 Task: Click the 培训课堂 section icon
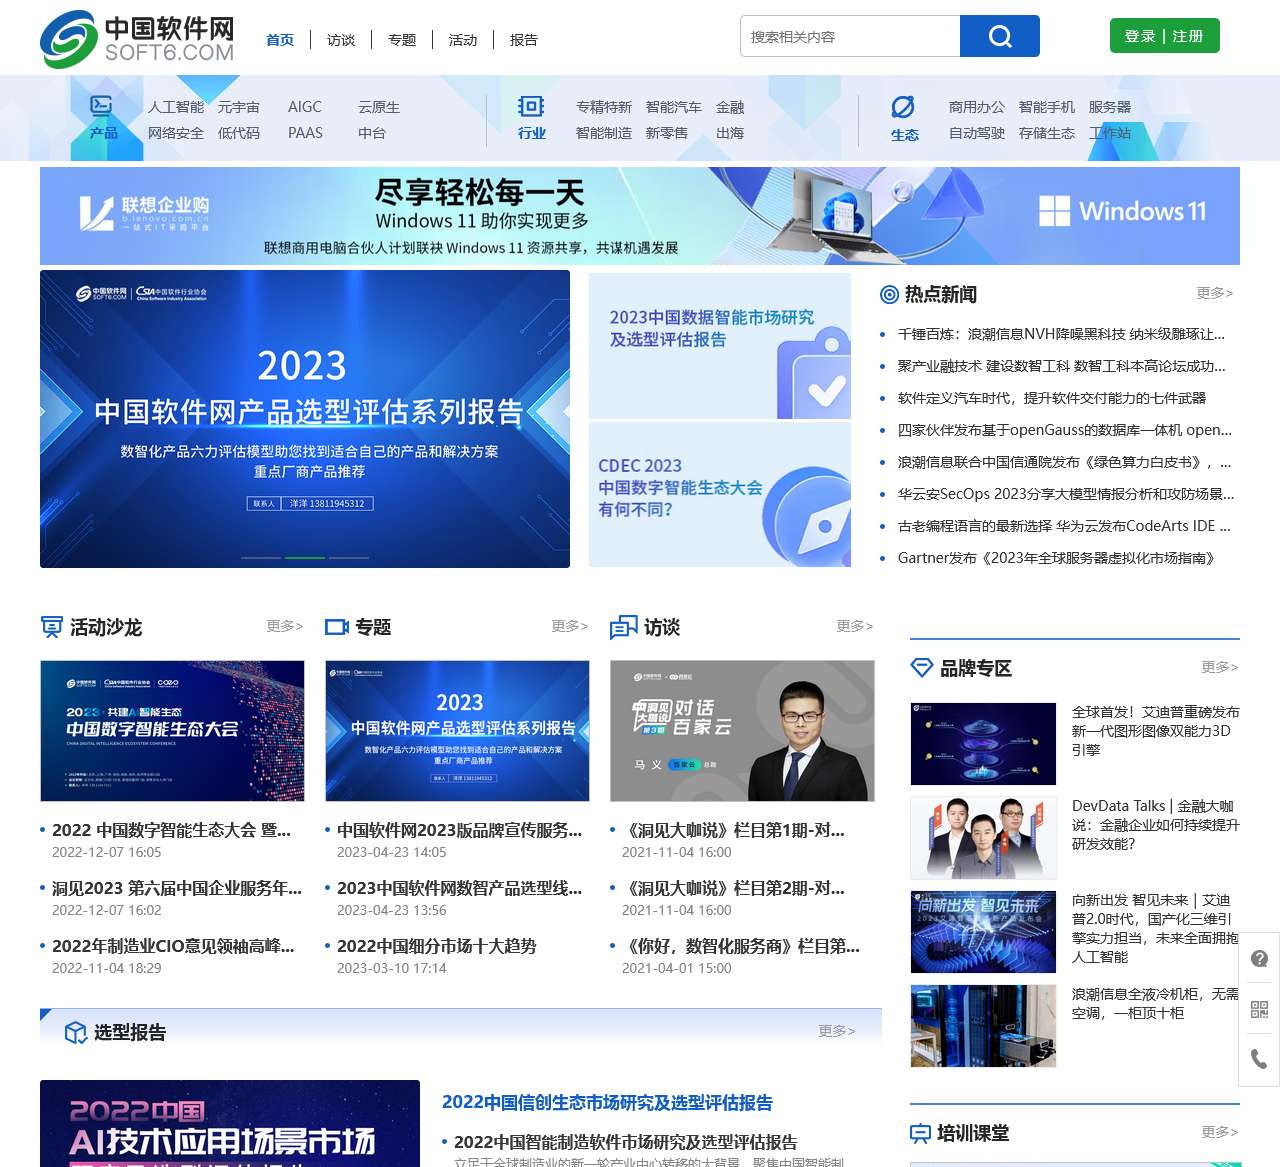[x=920, y=1133]
